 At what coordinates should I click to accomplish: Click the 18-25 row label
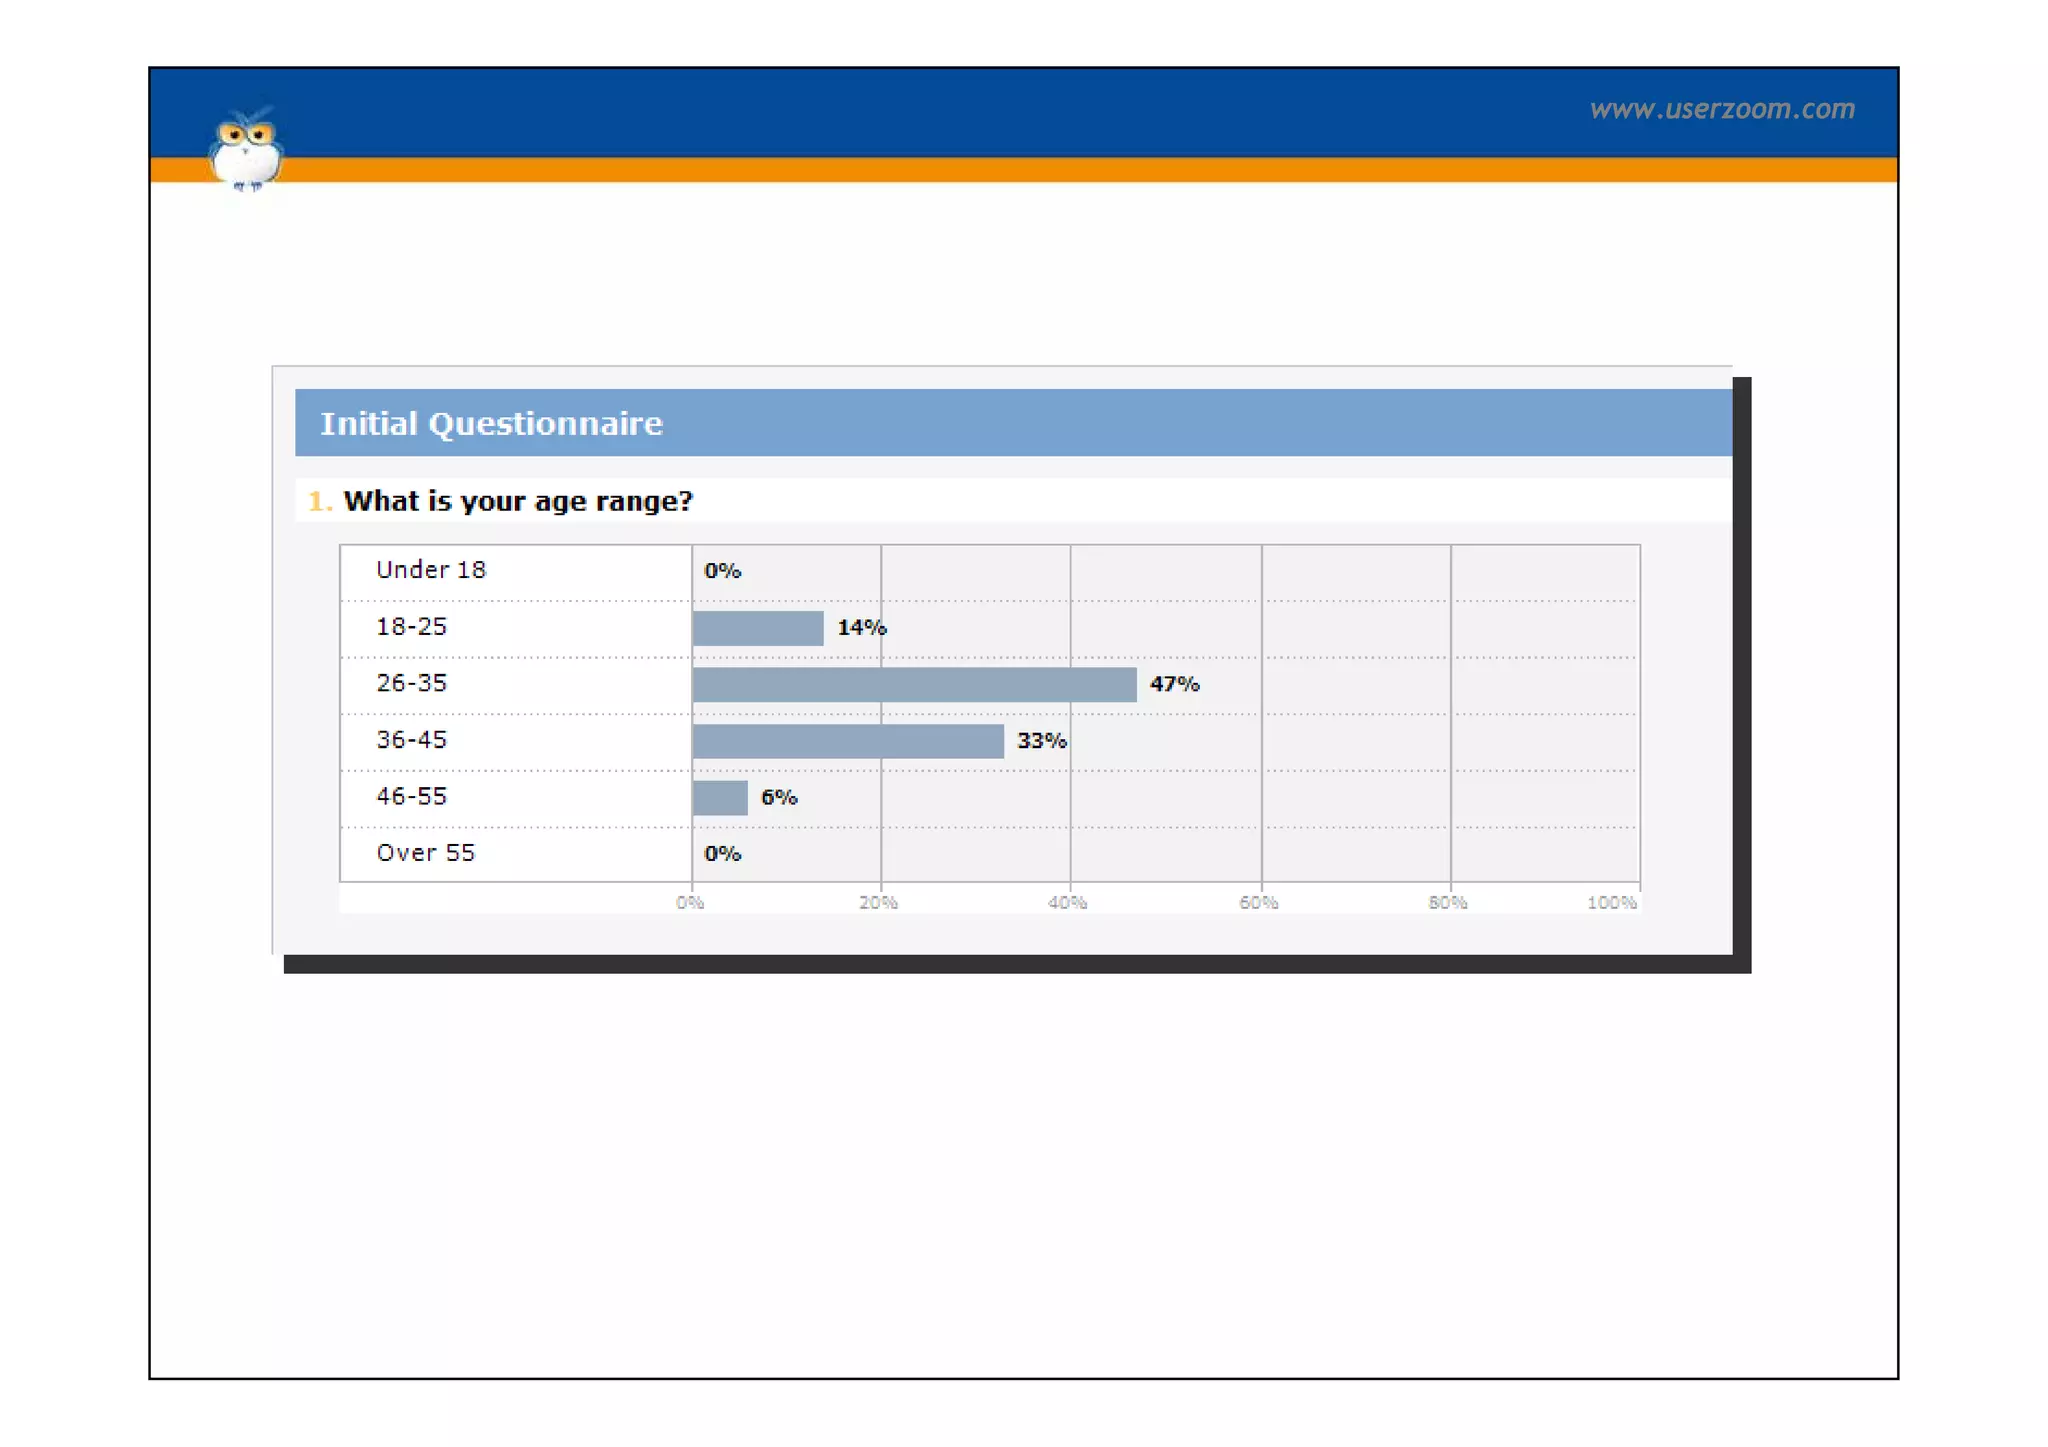(411, 627)
